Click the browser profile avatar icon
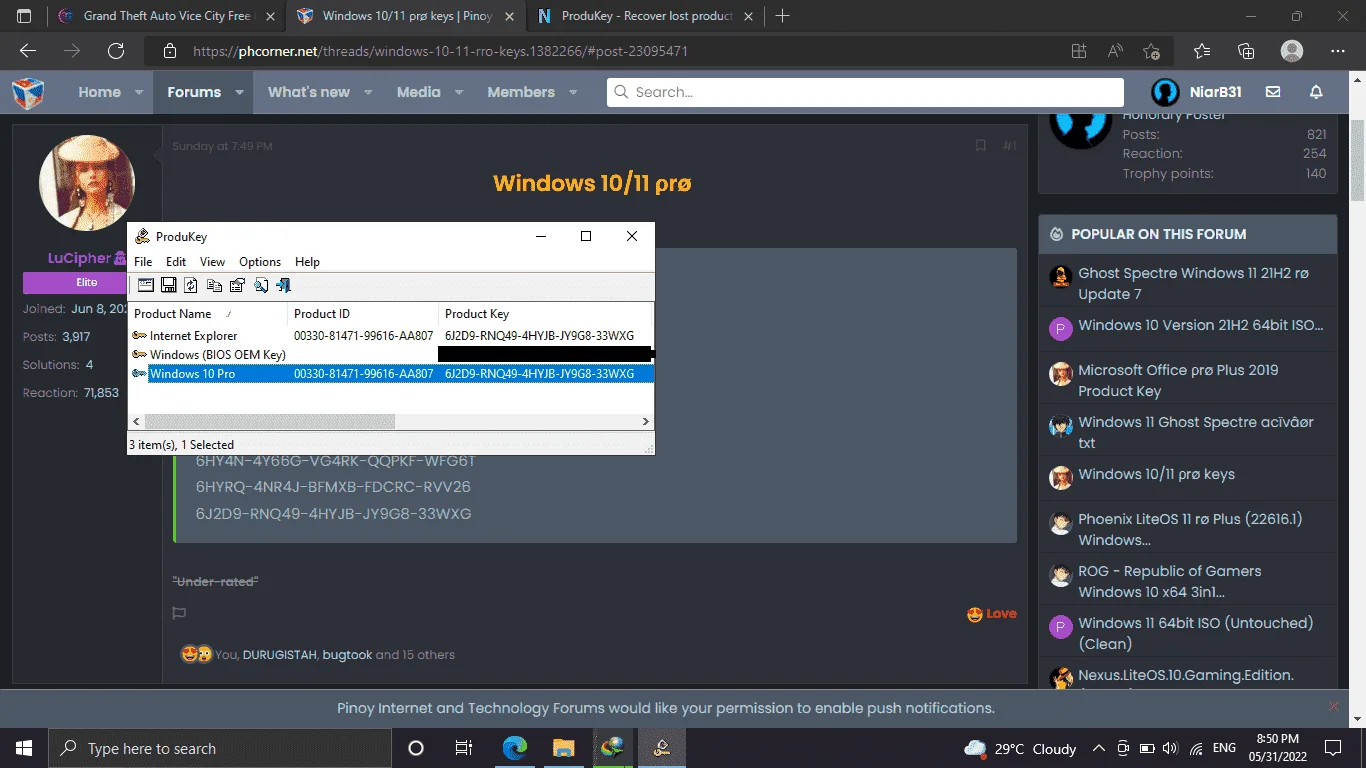 coord(1292,51)
